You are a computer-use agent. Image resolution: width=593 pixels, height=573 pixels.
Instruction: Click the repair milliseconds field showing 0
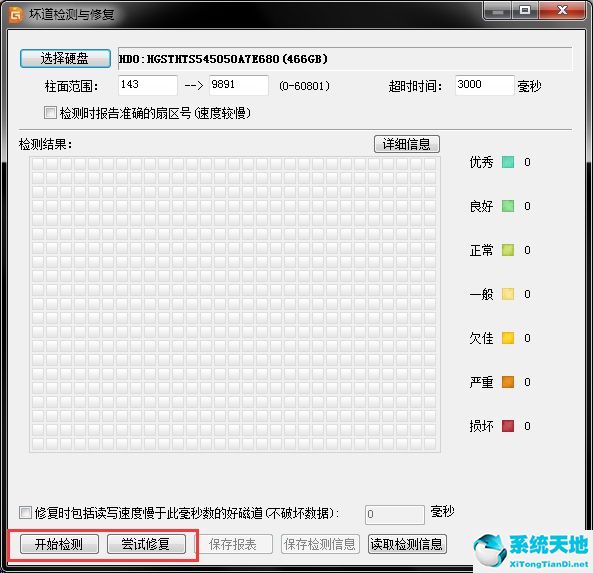point(394,514)
